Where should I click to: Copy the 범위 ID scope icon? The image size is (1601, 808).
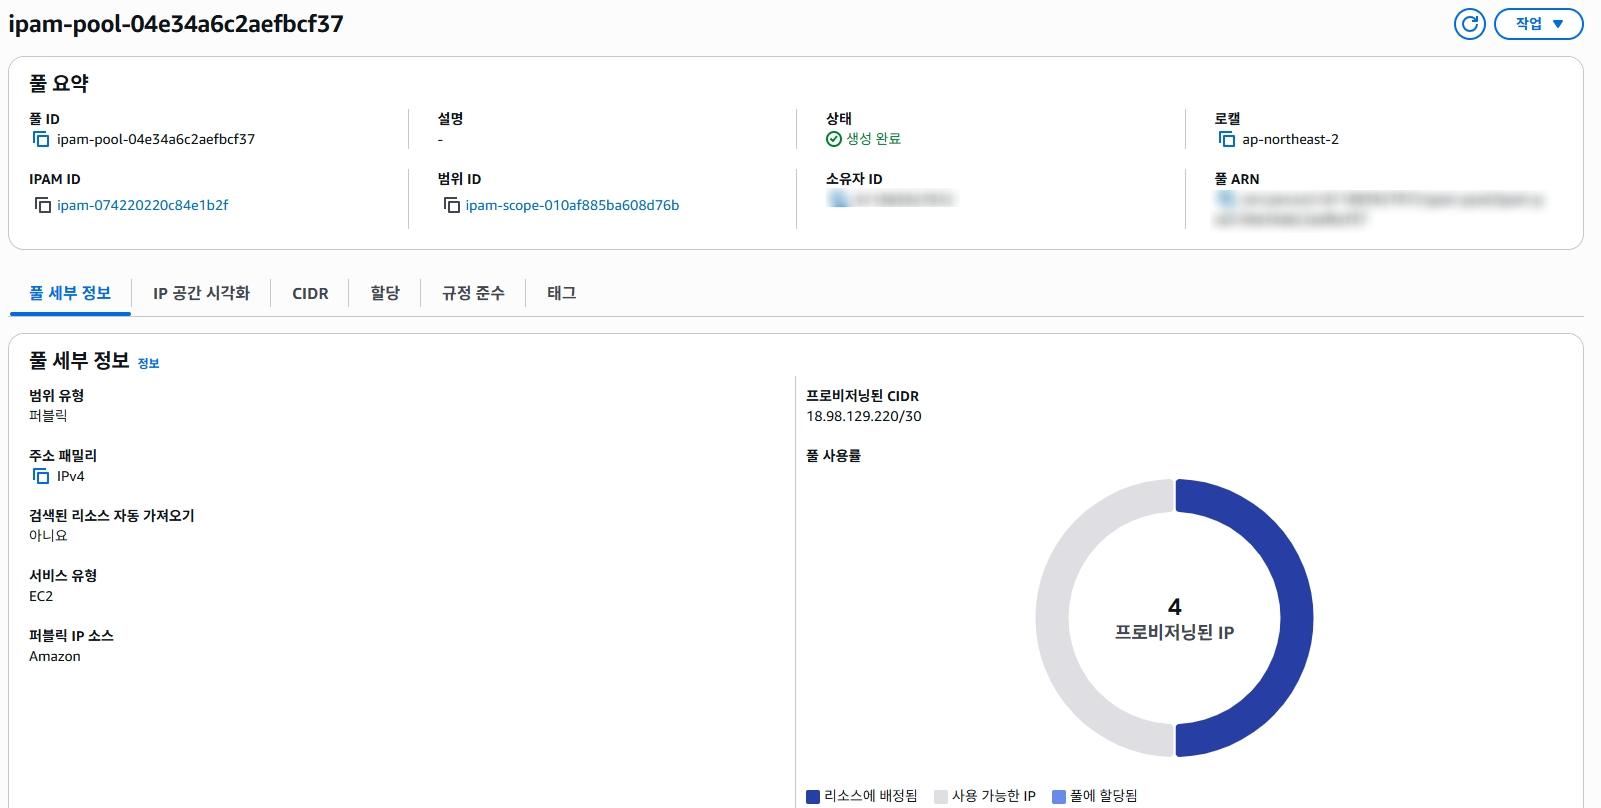click(x=451, y=205)
